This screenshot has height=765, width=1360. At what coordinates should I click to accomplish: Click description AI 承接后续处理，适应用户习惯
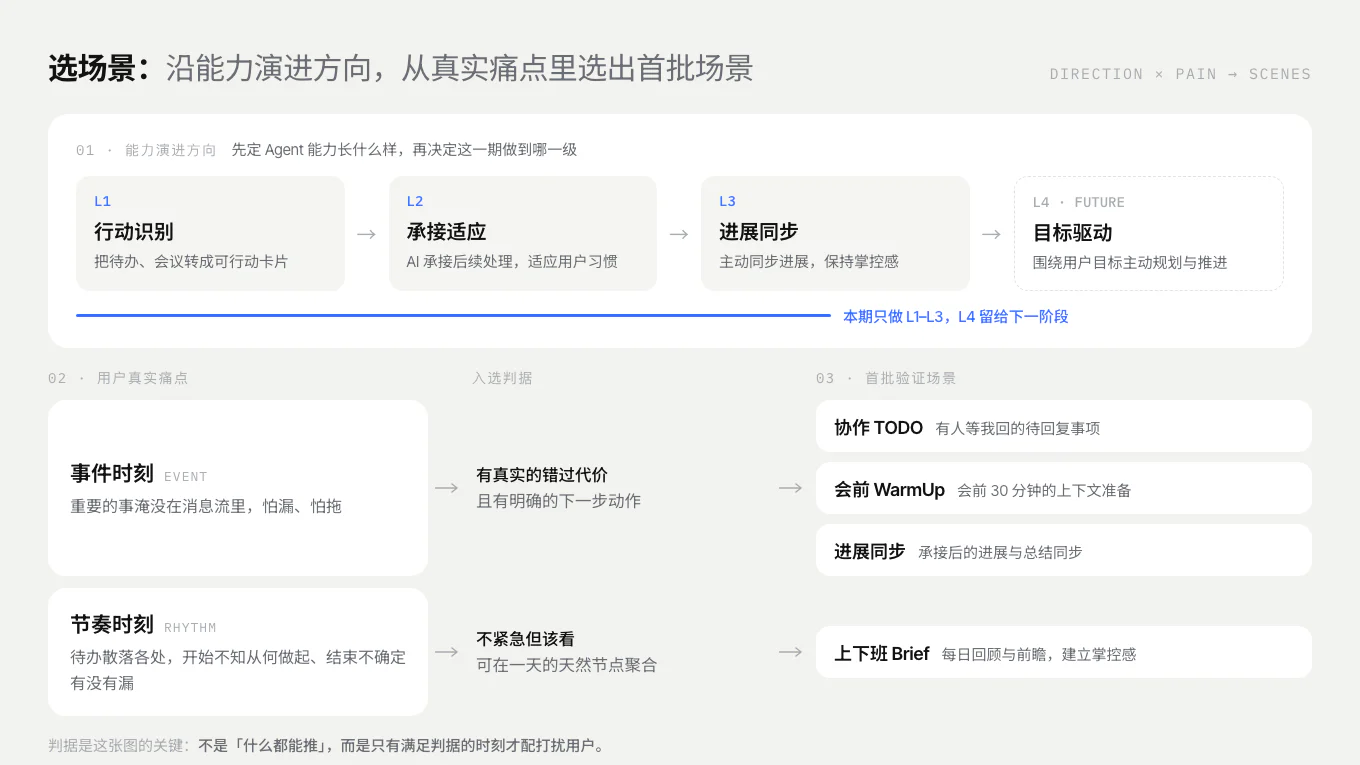[x=512, y=261]
